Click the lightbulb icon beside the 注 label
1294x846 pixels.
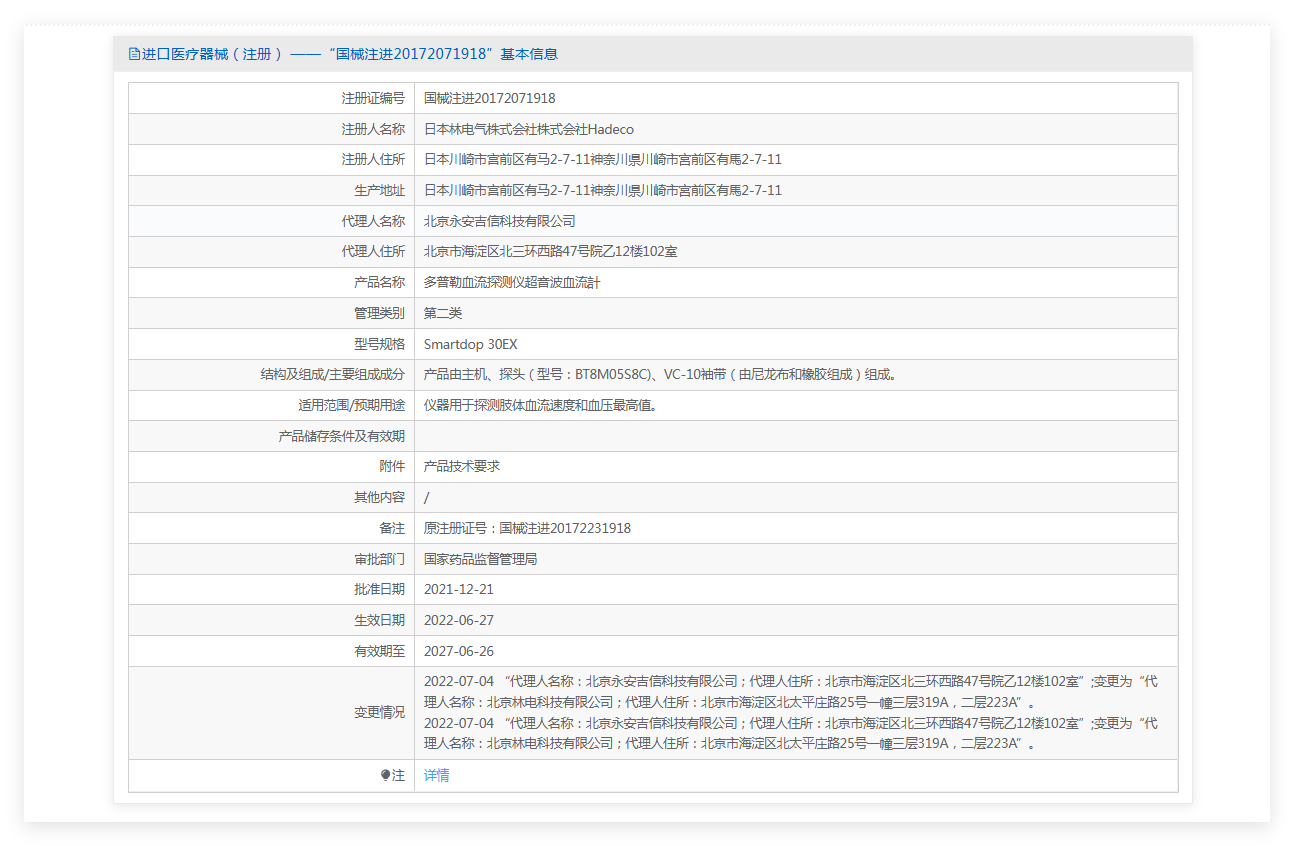coord(385,775)
